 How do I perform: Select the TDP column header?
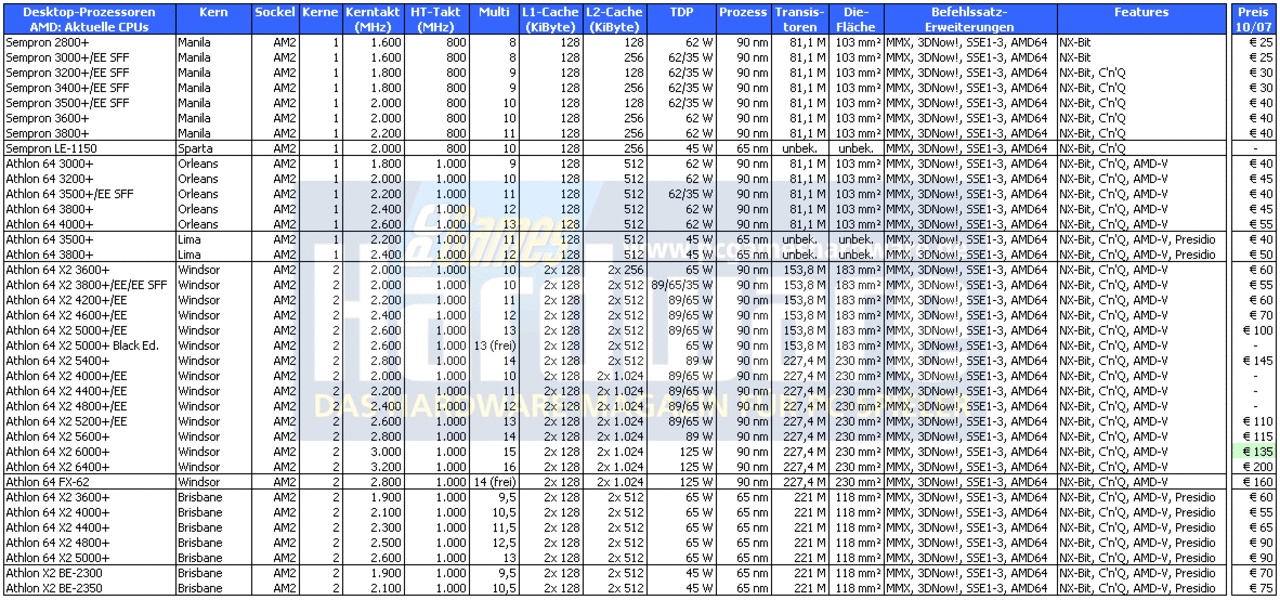[679, 12]
